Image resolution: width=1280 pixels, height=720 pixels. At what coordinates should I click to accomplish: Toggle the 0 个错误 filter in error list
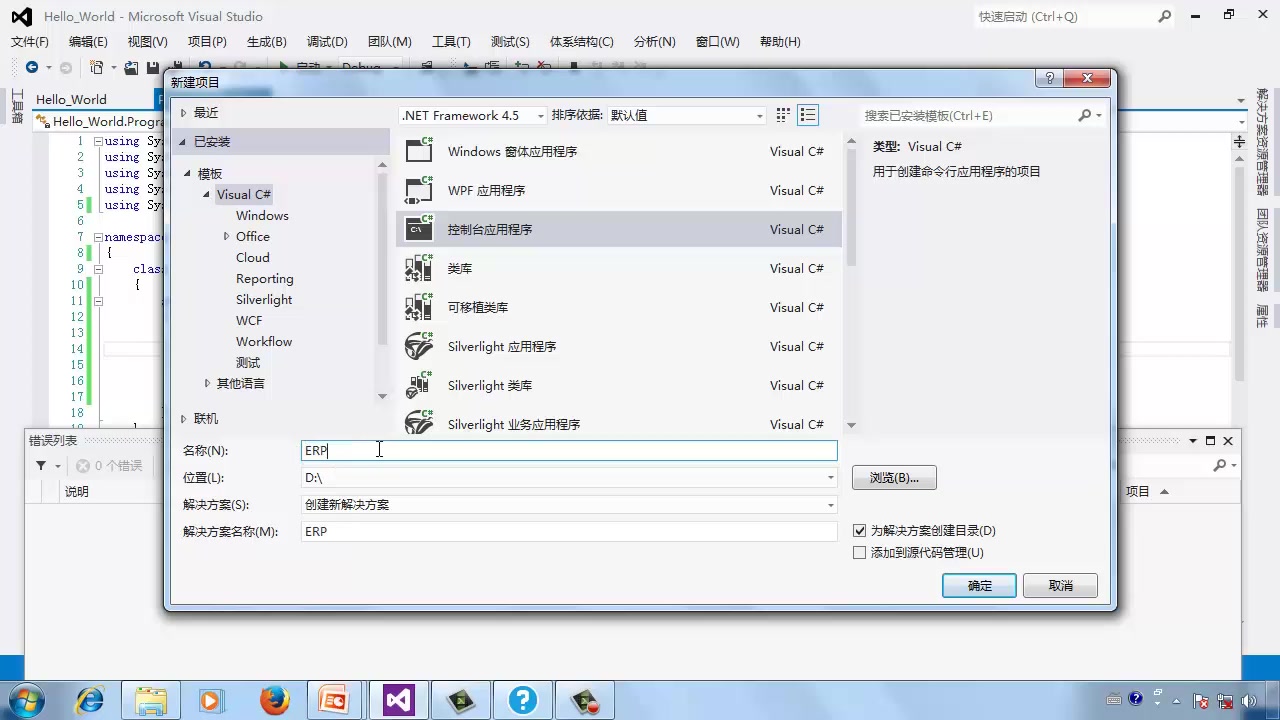(109, 466)
